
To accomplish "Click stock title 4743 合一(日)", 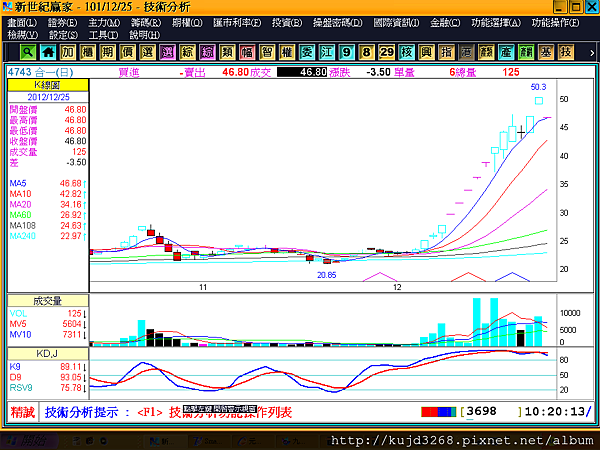I will [x=41, y=72].
